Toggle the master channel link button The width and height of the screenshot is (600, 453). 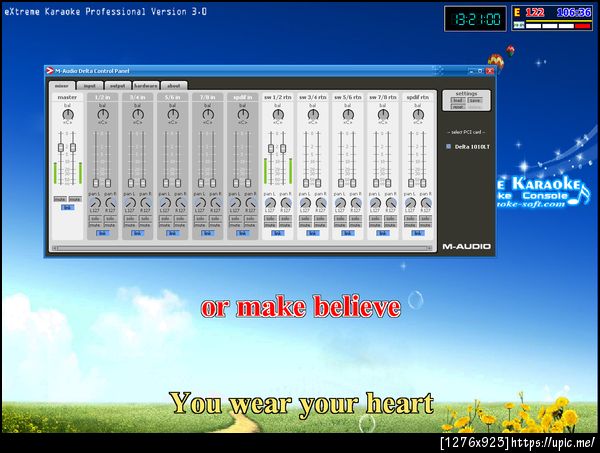[68, 207]
